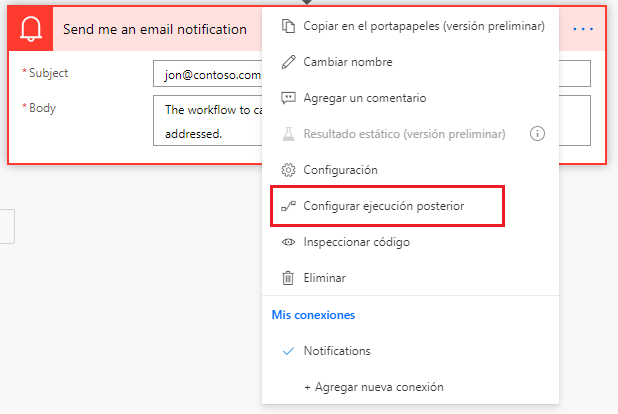Click the clipboard copy icon

(289, 26)
